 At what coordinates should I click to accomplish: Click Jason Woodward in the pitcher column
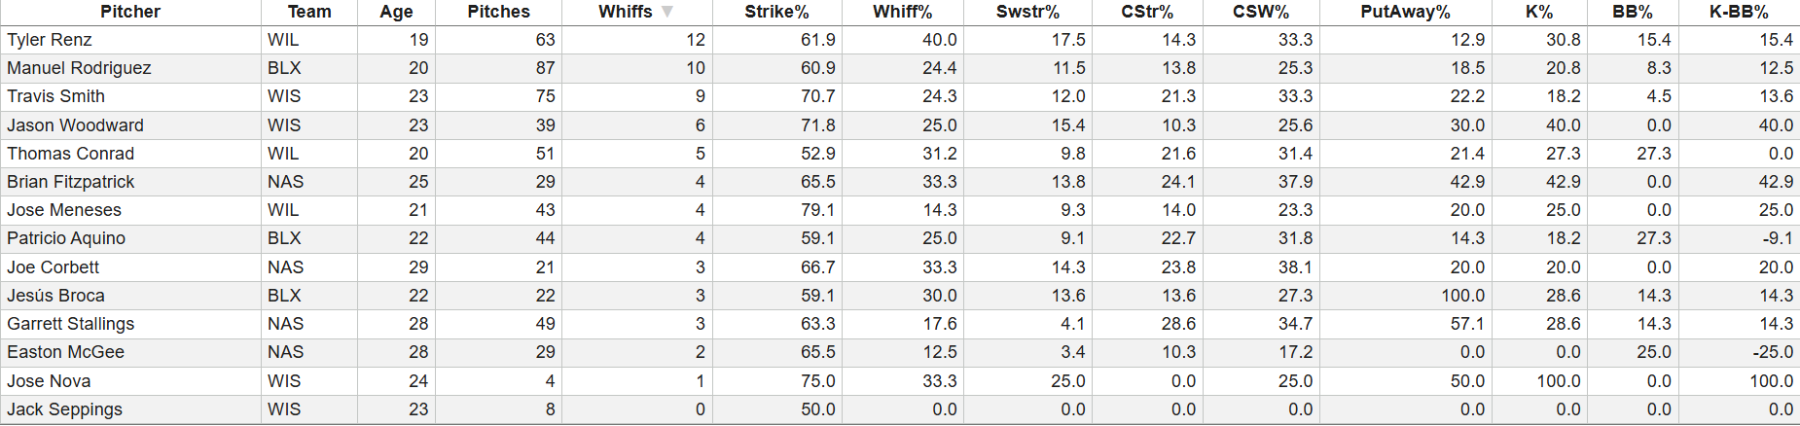click(x=75, y=125)
